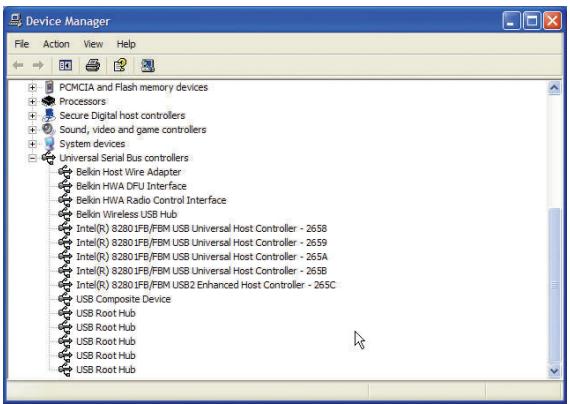
Task: Select Intel Universal Host Controller - 2658
Action: [x=201, y=228]
